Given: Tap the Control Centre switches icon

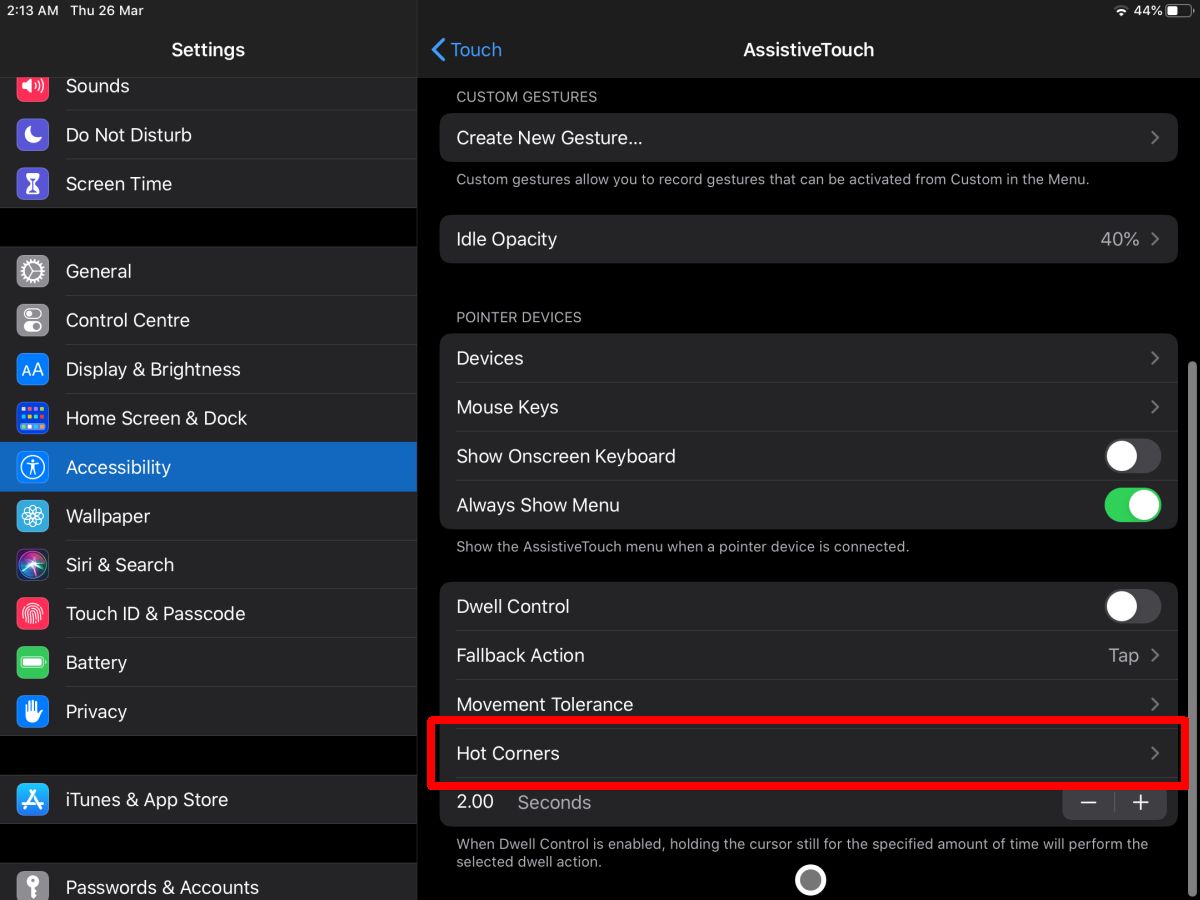Looking at the screenshot, I should coord(33,320).
